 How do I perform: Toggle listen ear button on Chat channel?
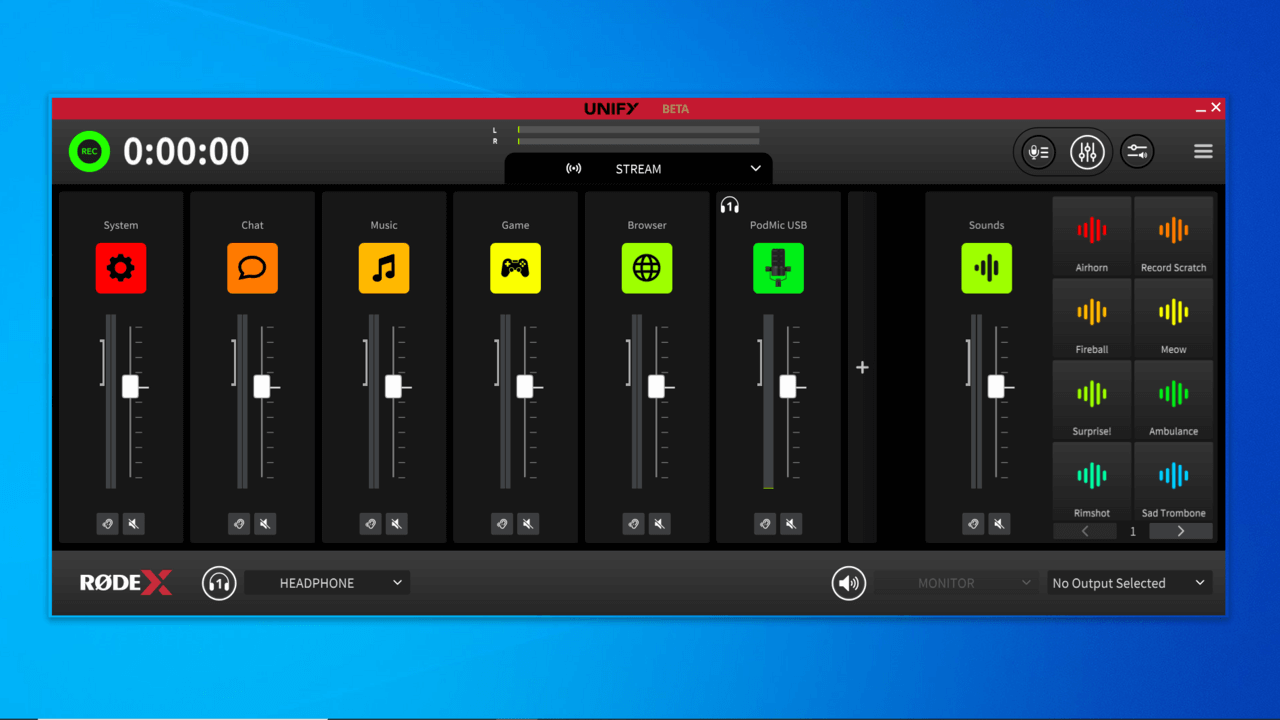[239, 523]
